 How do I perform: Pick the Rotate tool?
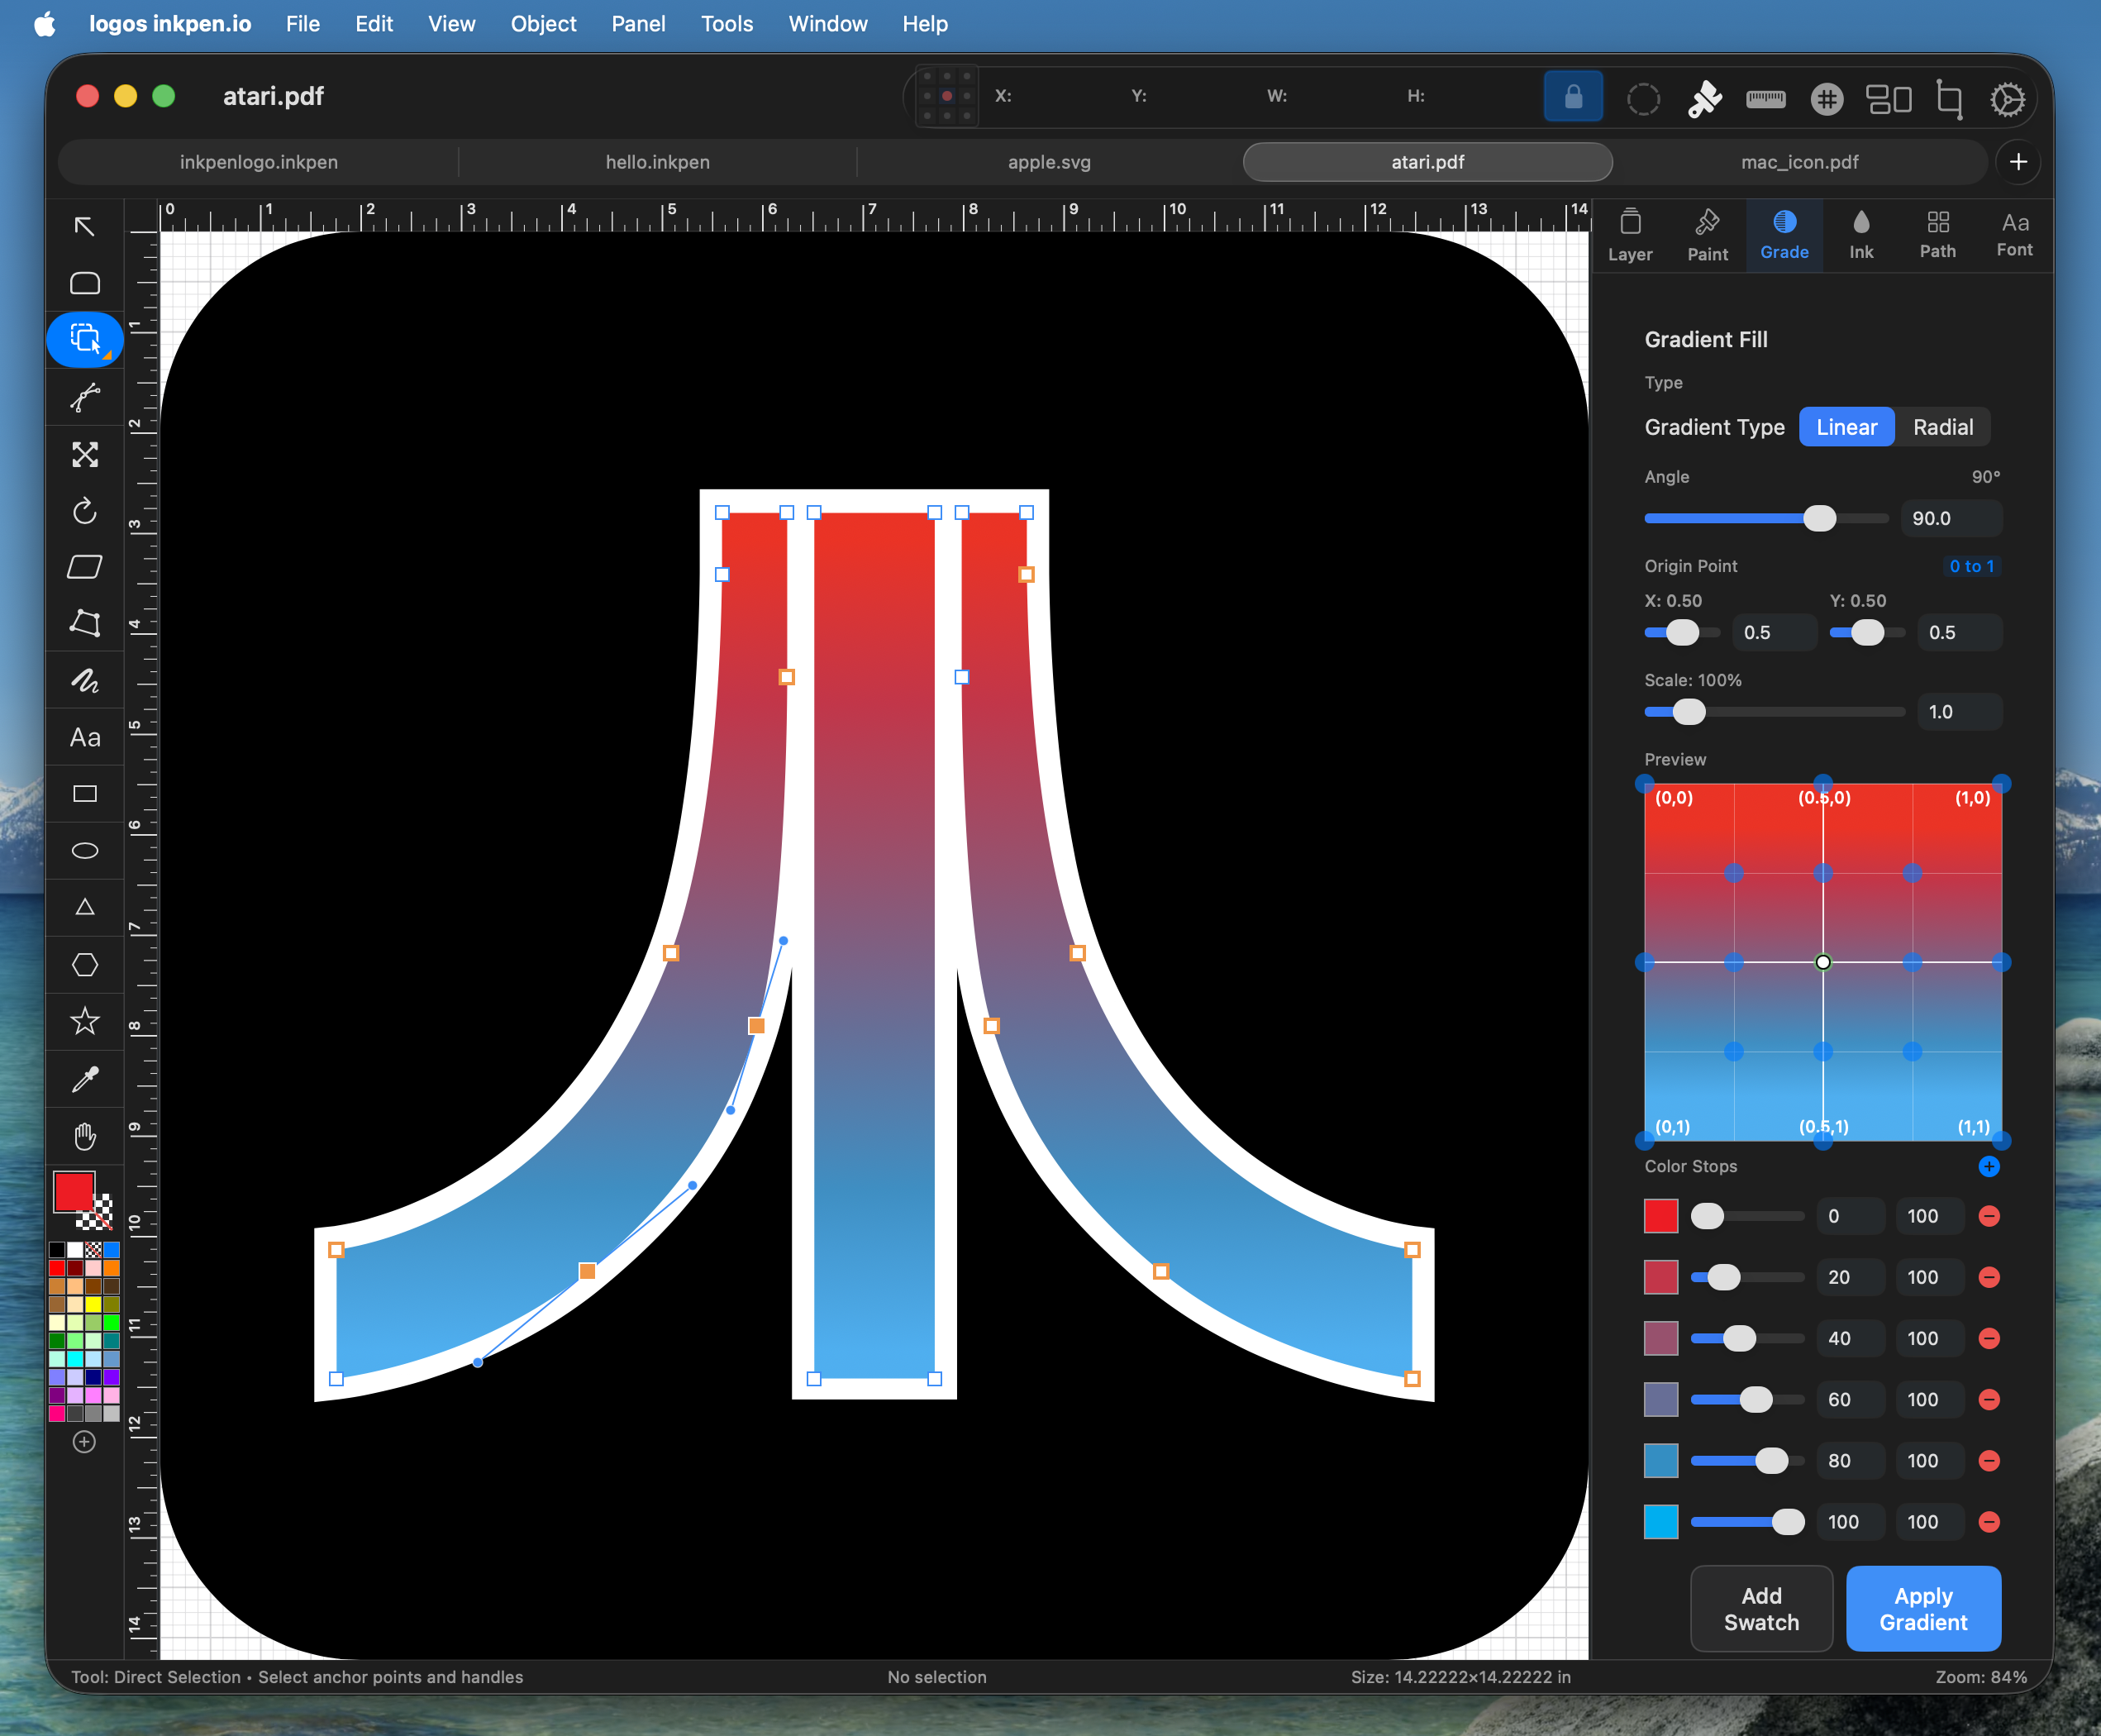pyautogui.click(x=85, y=511)
